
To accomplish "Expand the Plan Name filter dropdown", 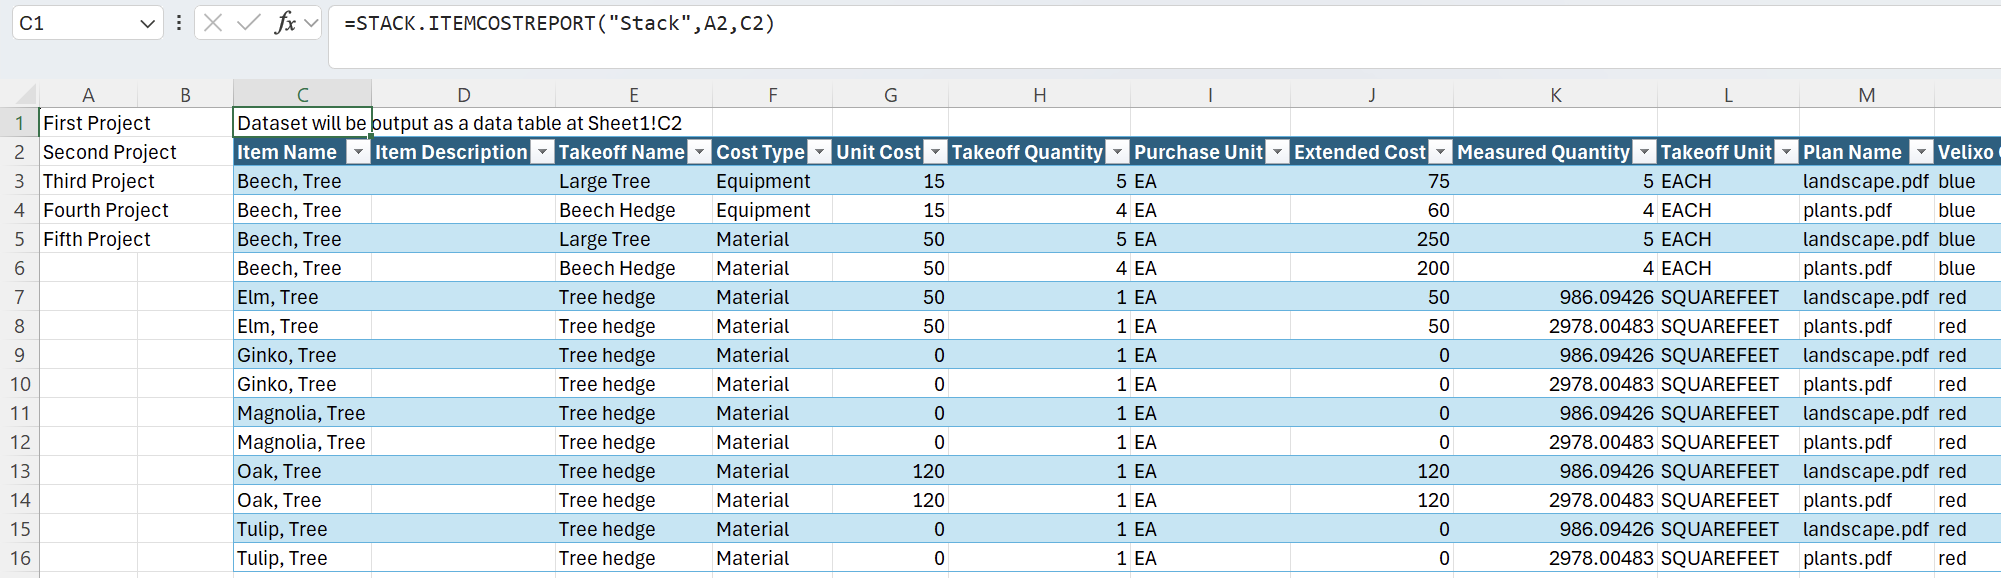I will [1921, 152].
